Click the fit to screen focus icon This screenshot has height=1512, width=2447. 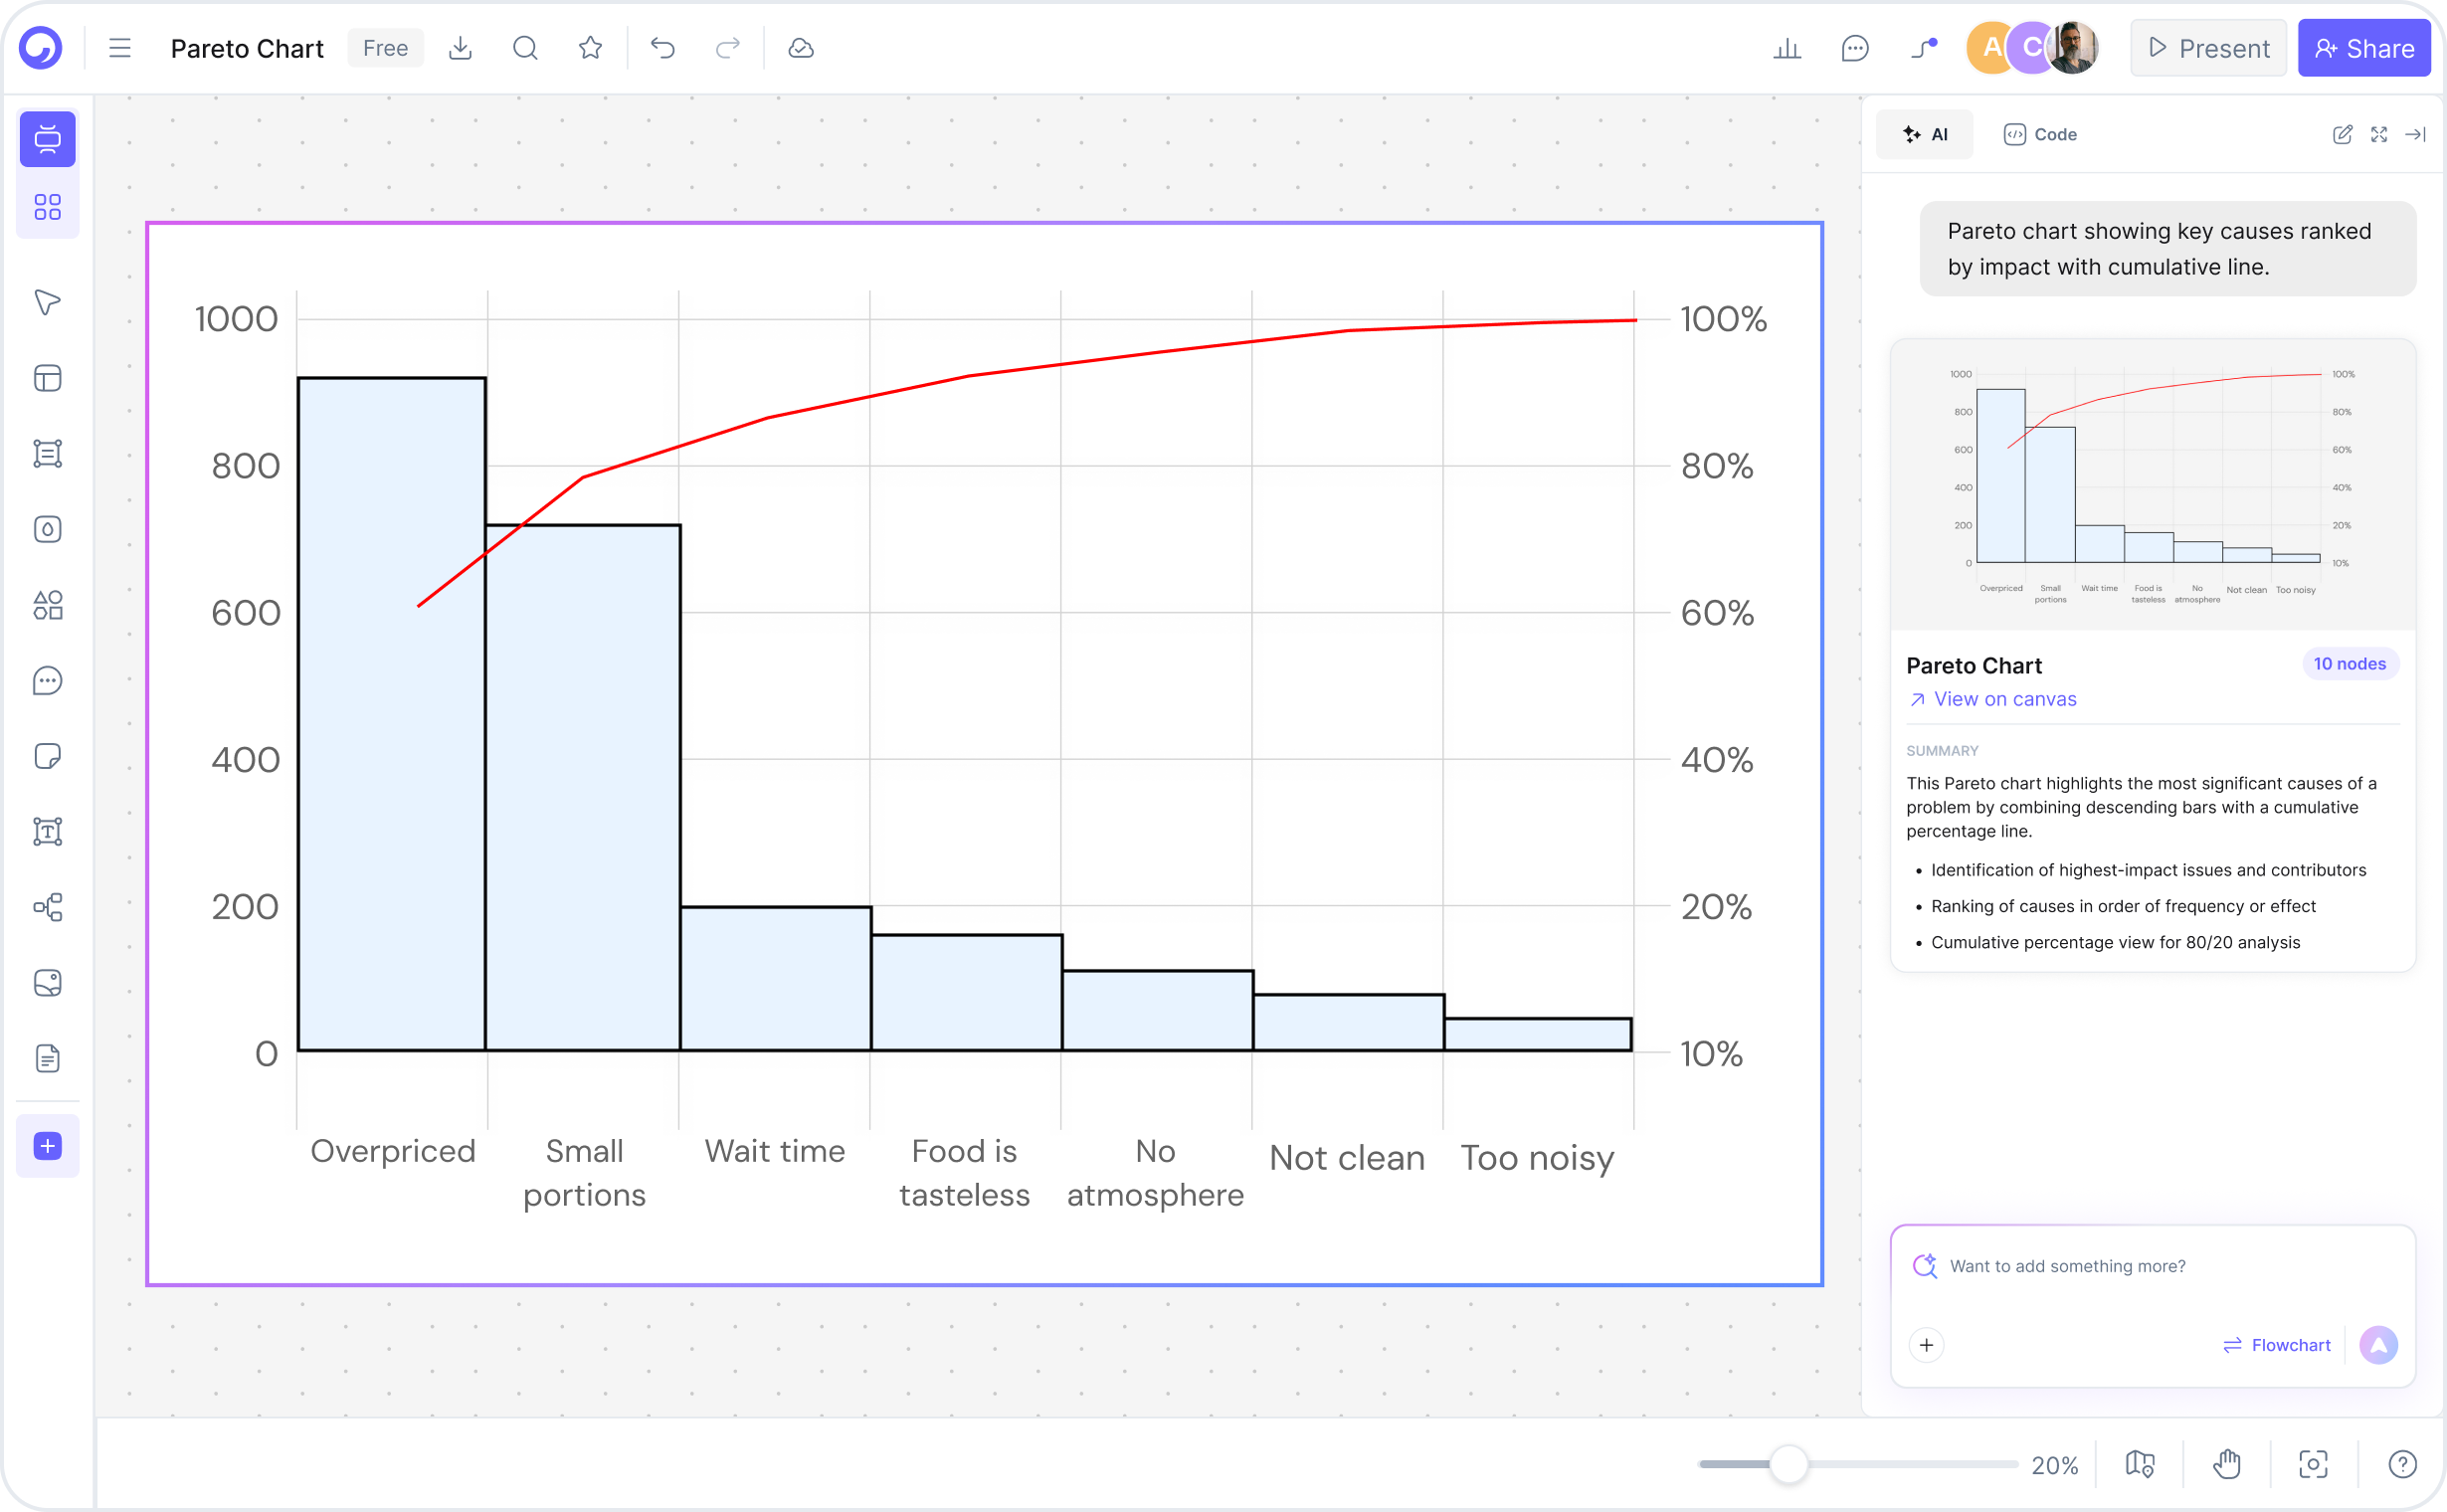(2314, 1465)
